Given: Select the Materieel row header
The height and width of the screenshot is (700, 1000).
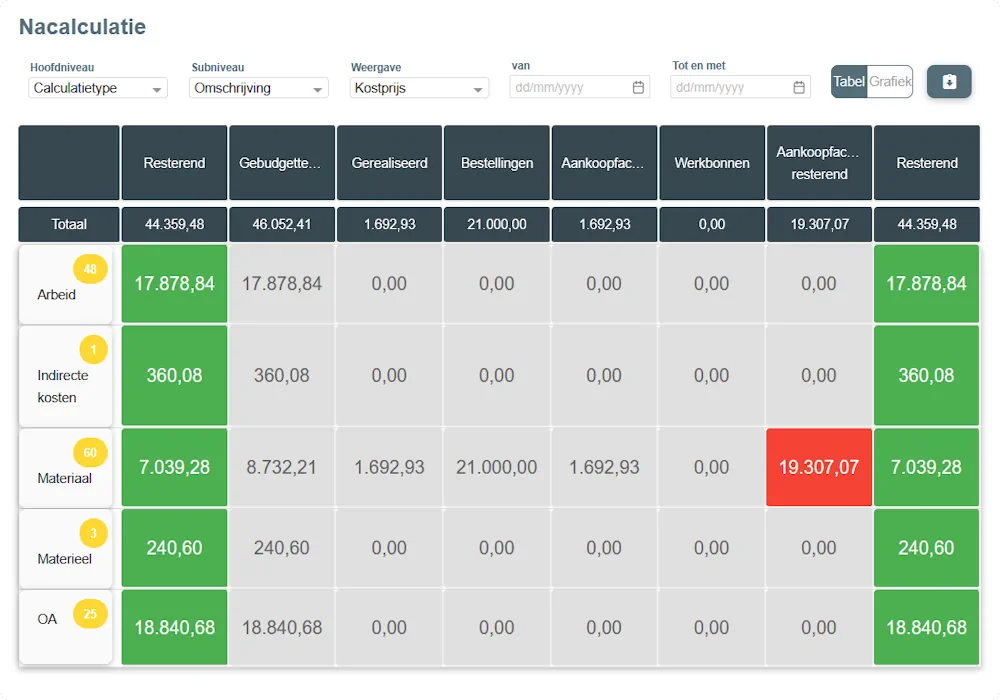Looking at the screenshot, I should (66, 548).
